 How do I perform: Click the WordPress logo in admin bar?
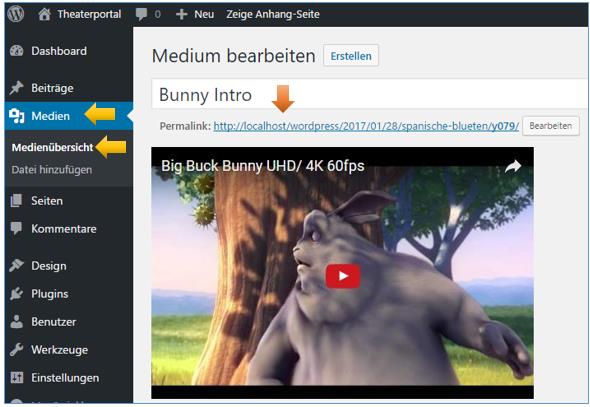click(16, 14)
